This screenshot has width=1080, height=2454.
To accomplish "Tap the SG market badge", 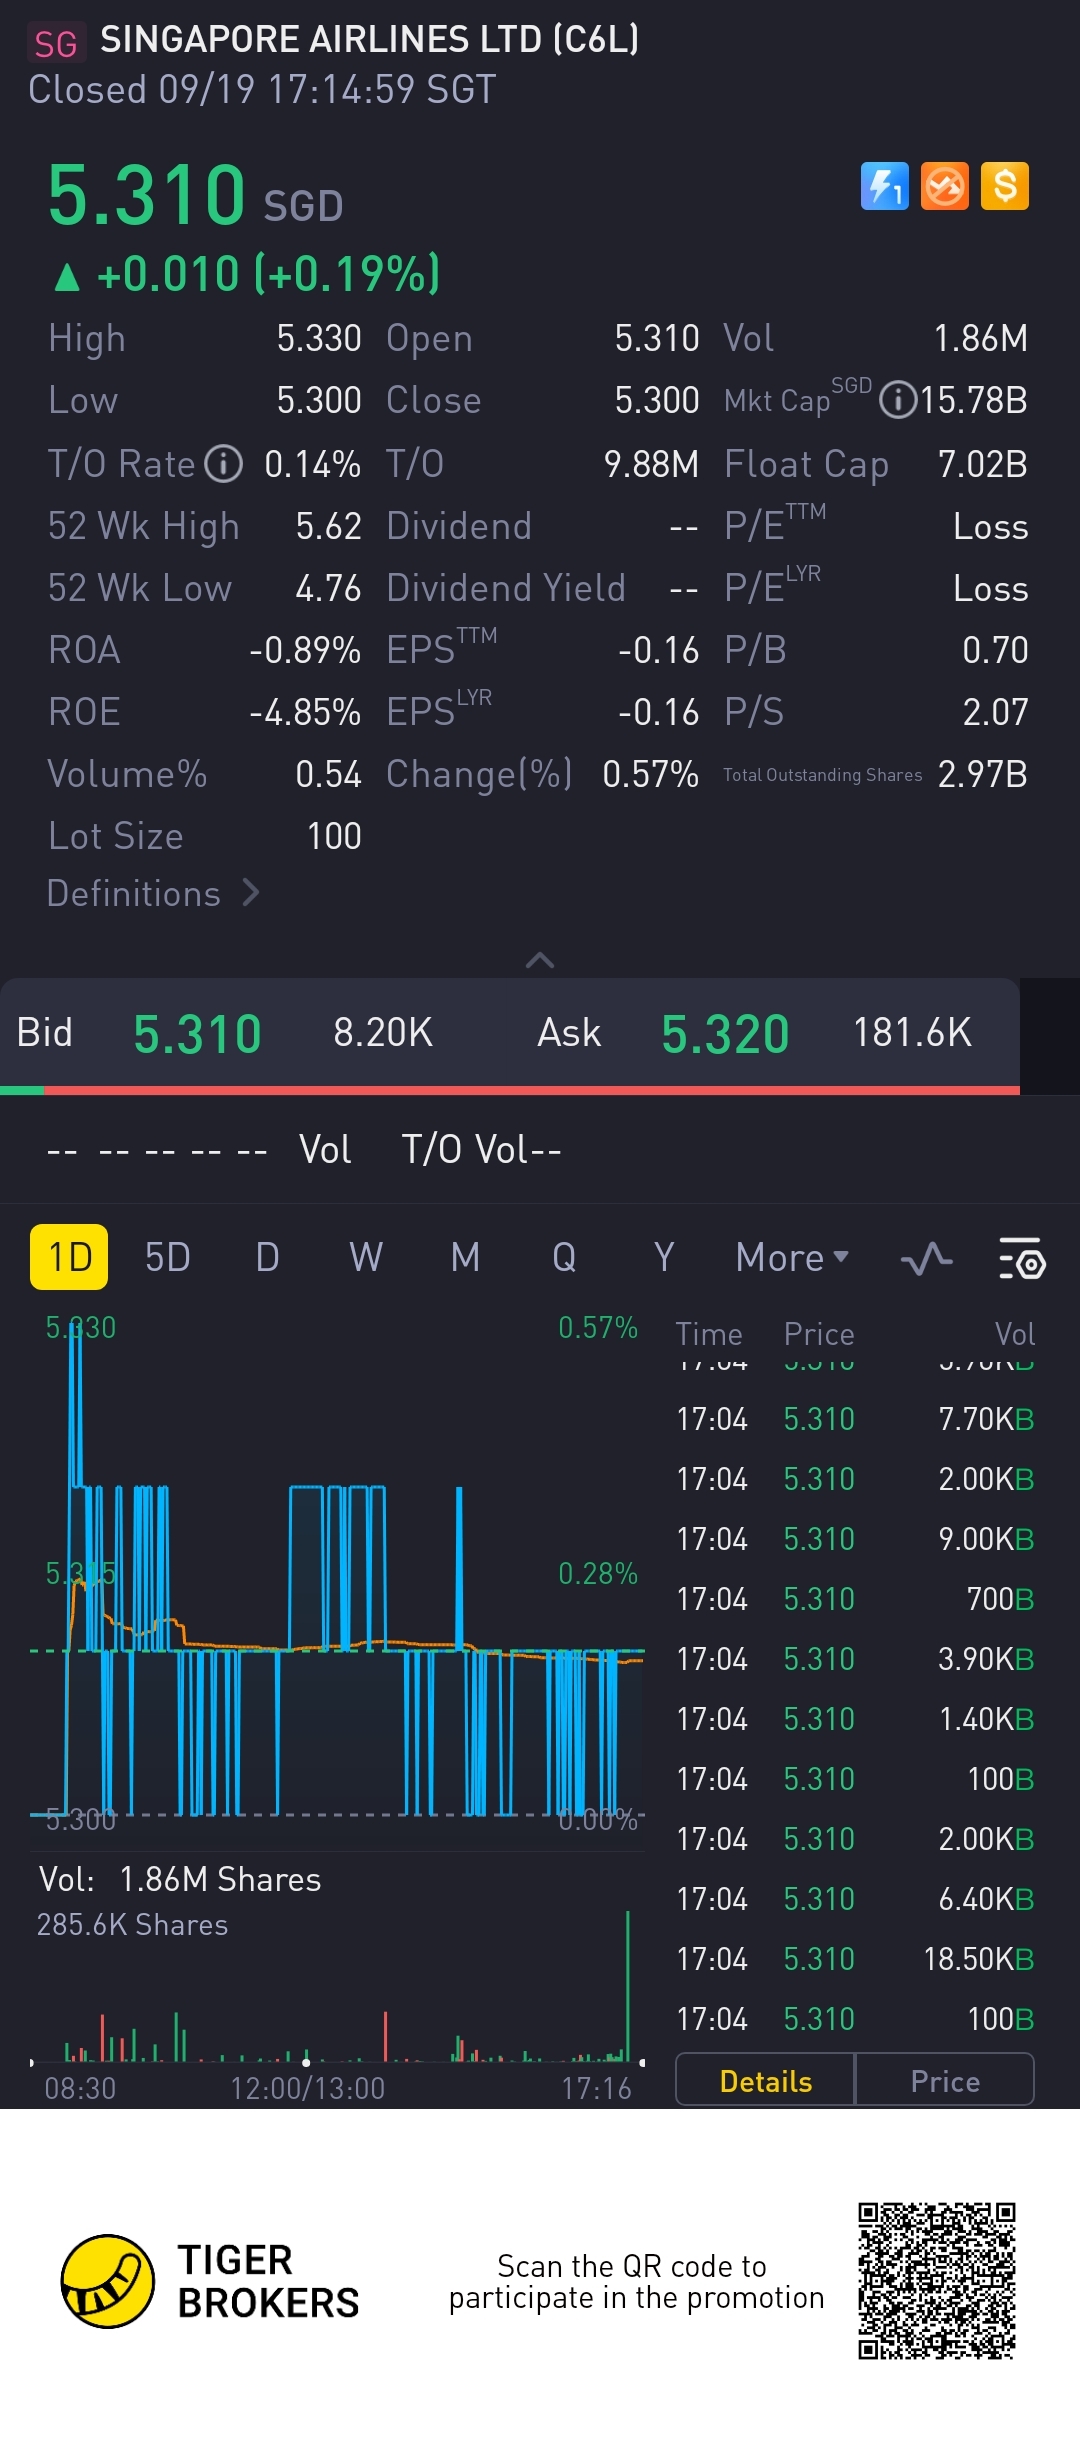I will pos(56,43).
